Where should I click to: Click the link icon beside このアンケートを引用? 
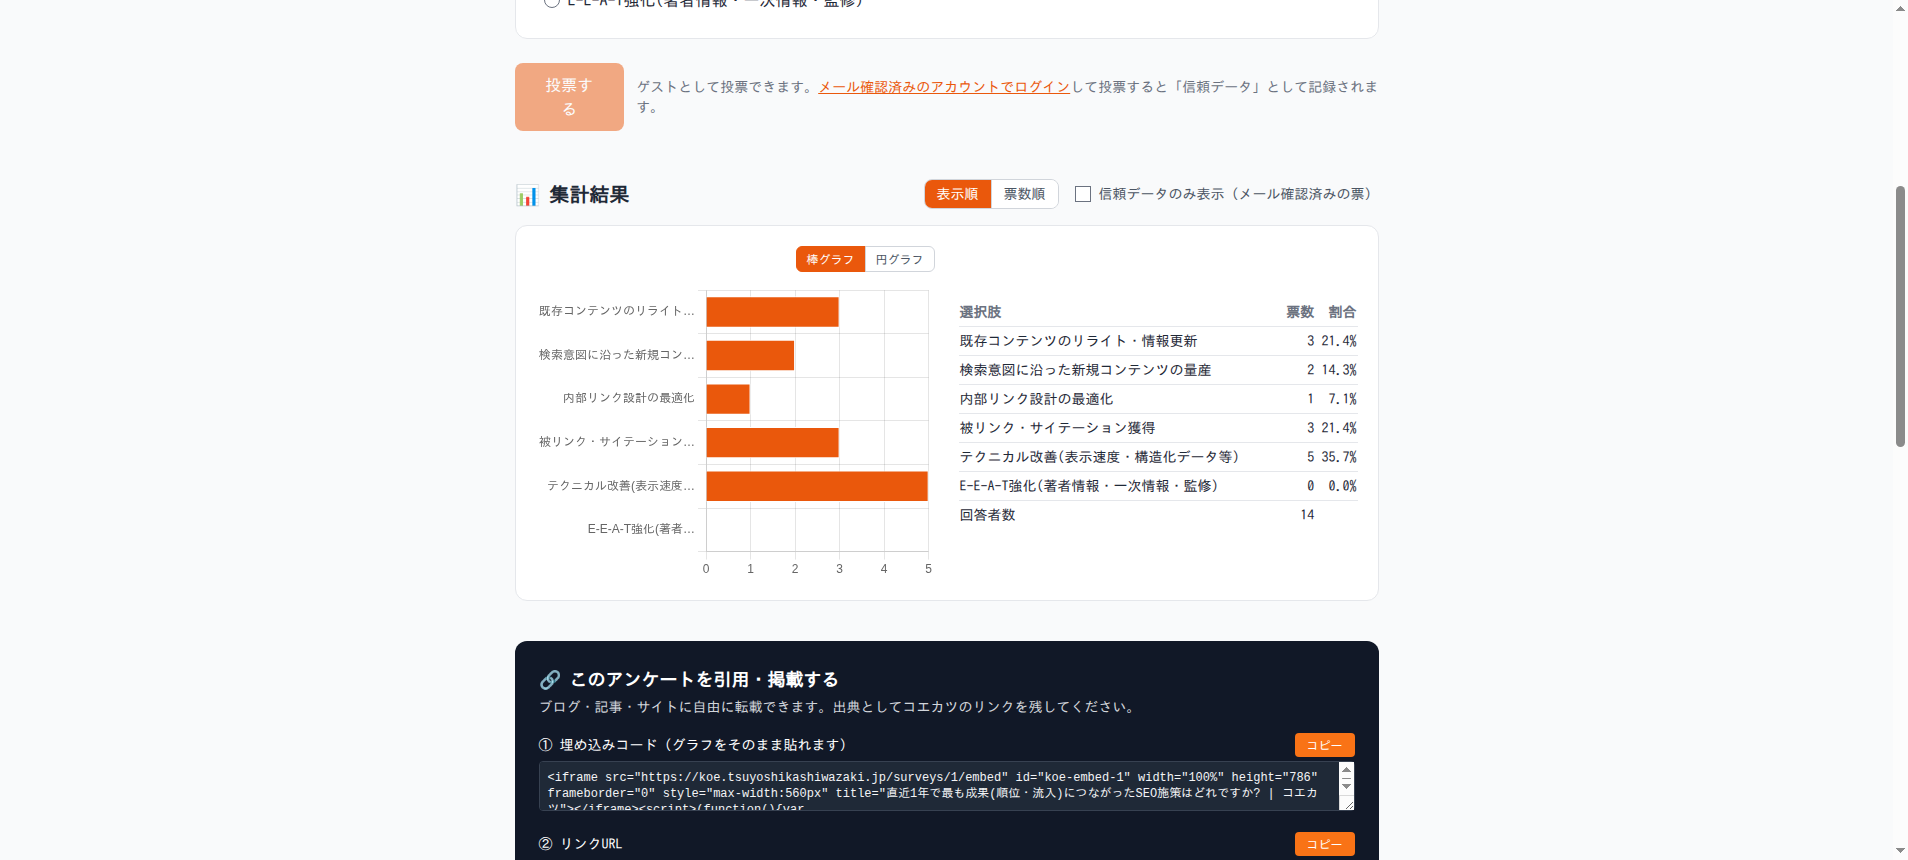point(550,680)
